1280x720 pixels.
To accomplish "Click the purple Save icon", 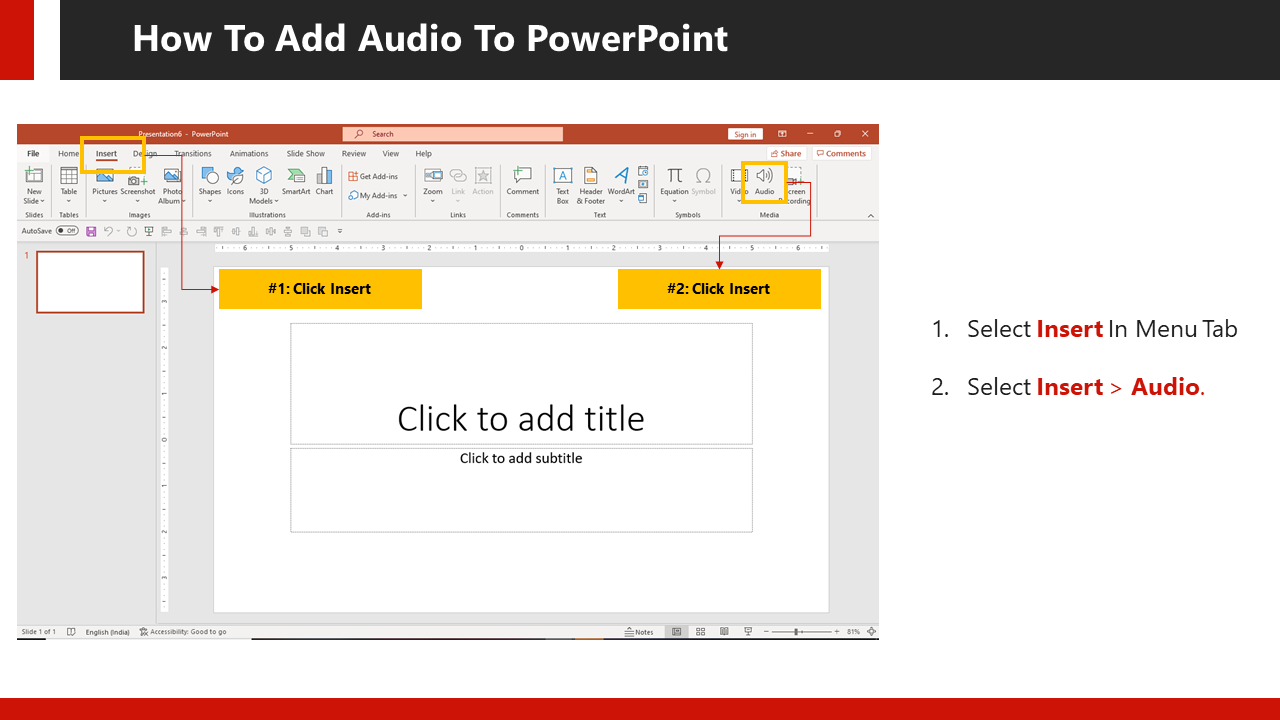I will pos(91,231).
